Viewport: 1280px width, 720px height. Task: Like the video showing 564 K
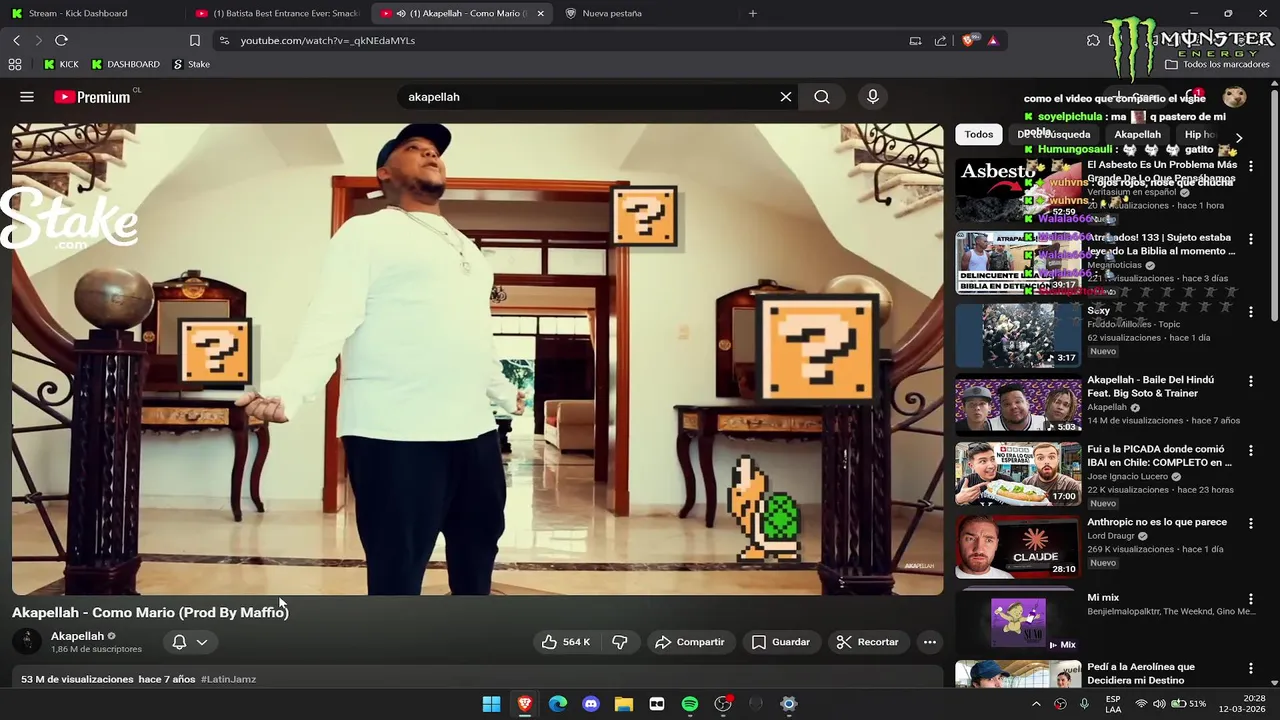(566, 642)
